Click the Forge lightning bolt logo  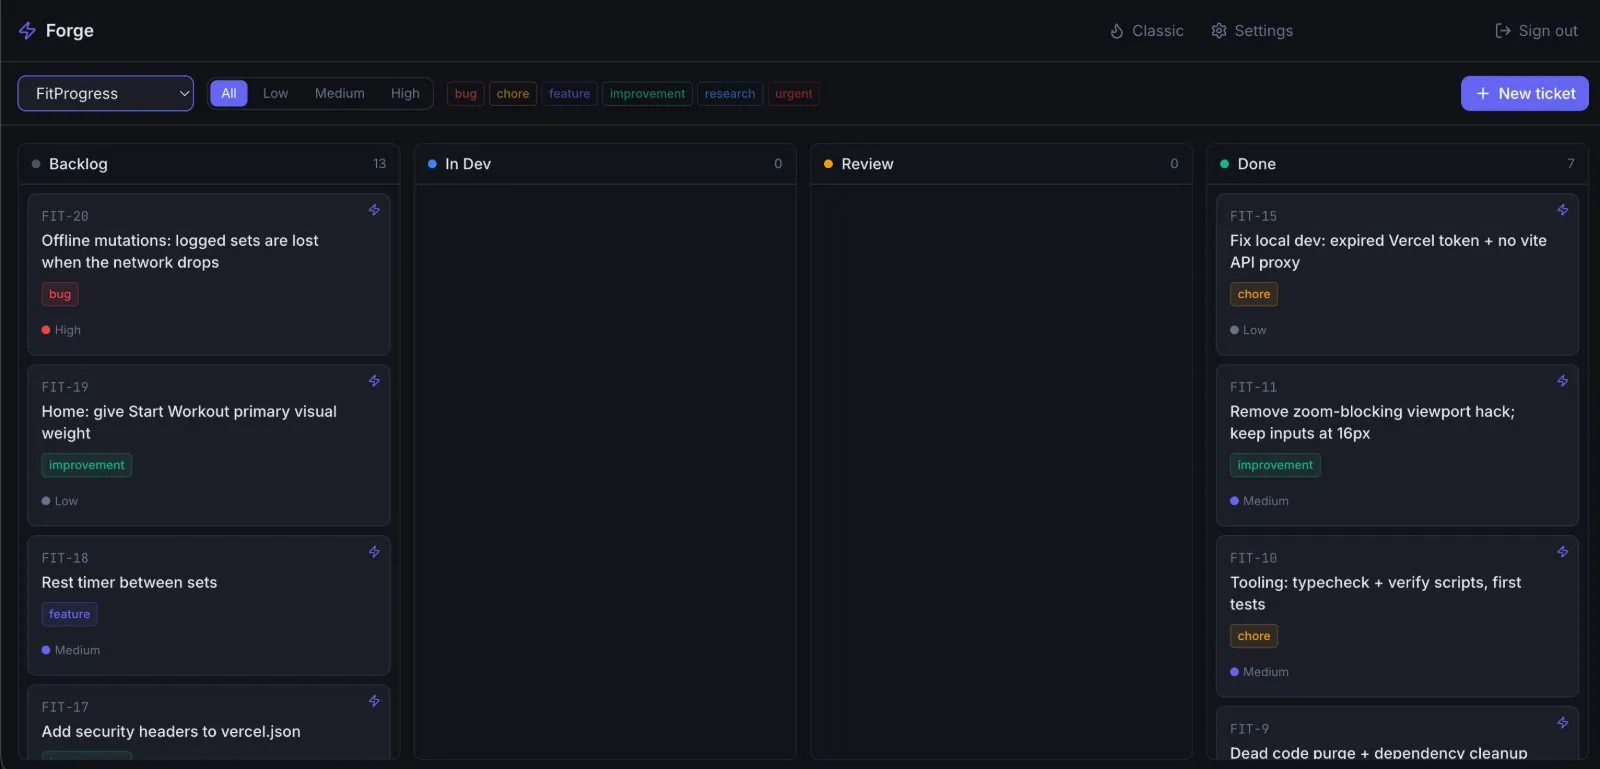[x=27, y=31]
